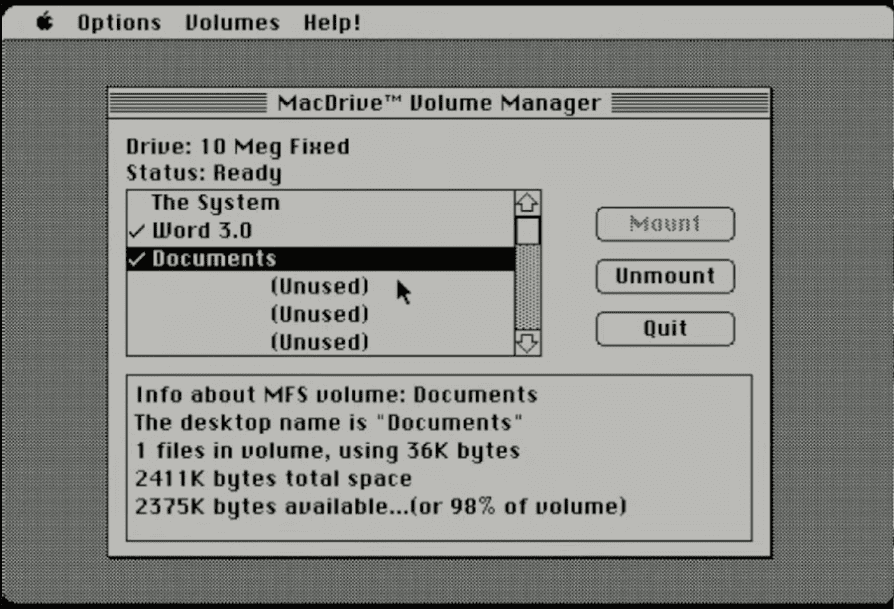Select The System volume
894x609 pixels.
point(320,203)
